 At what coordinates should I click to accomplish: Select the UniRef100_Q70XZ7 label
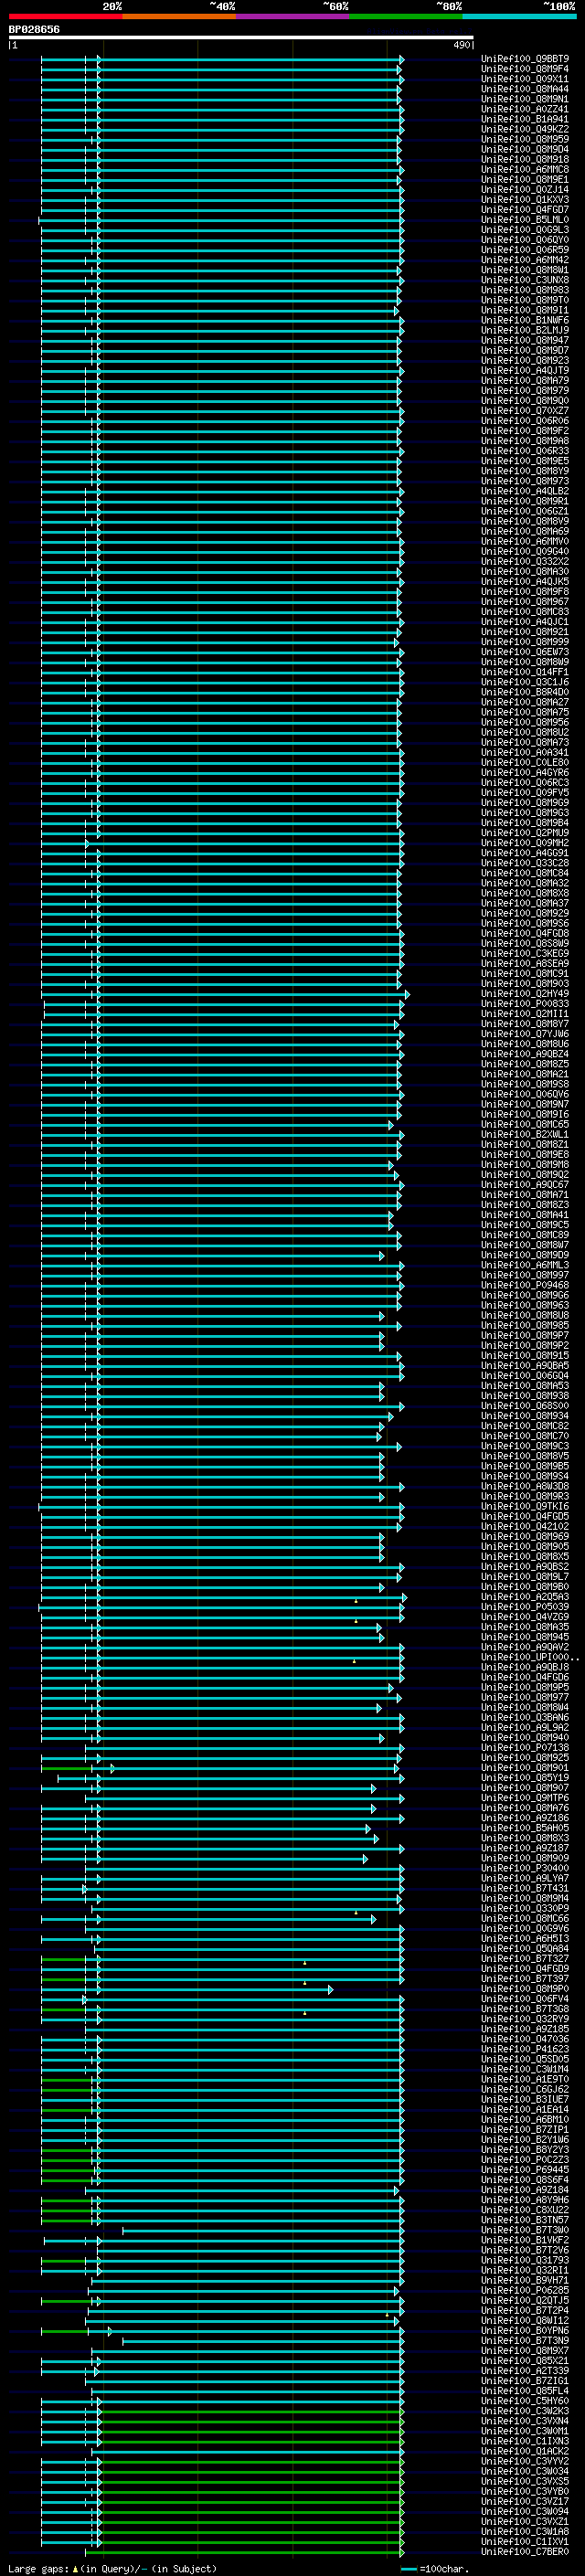click(525, 411)
